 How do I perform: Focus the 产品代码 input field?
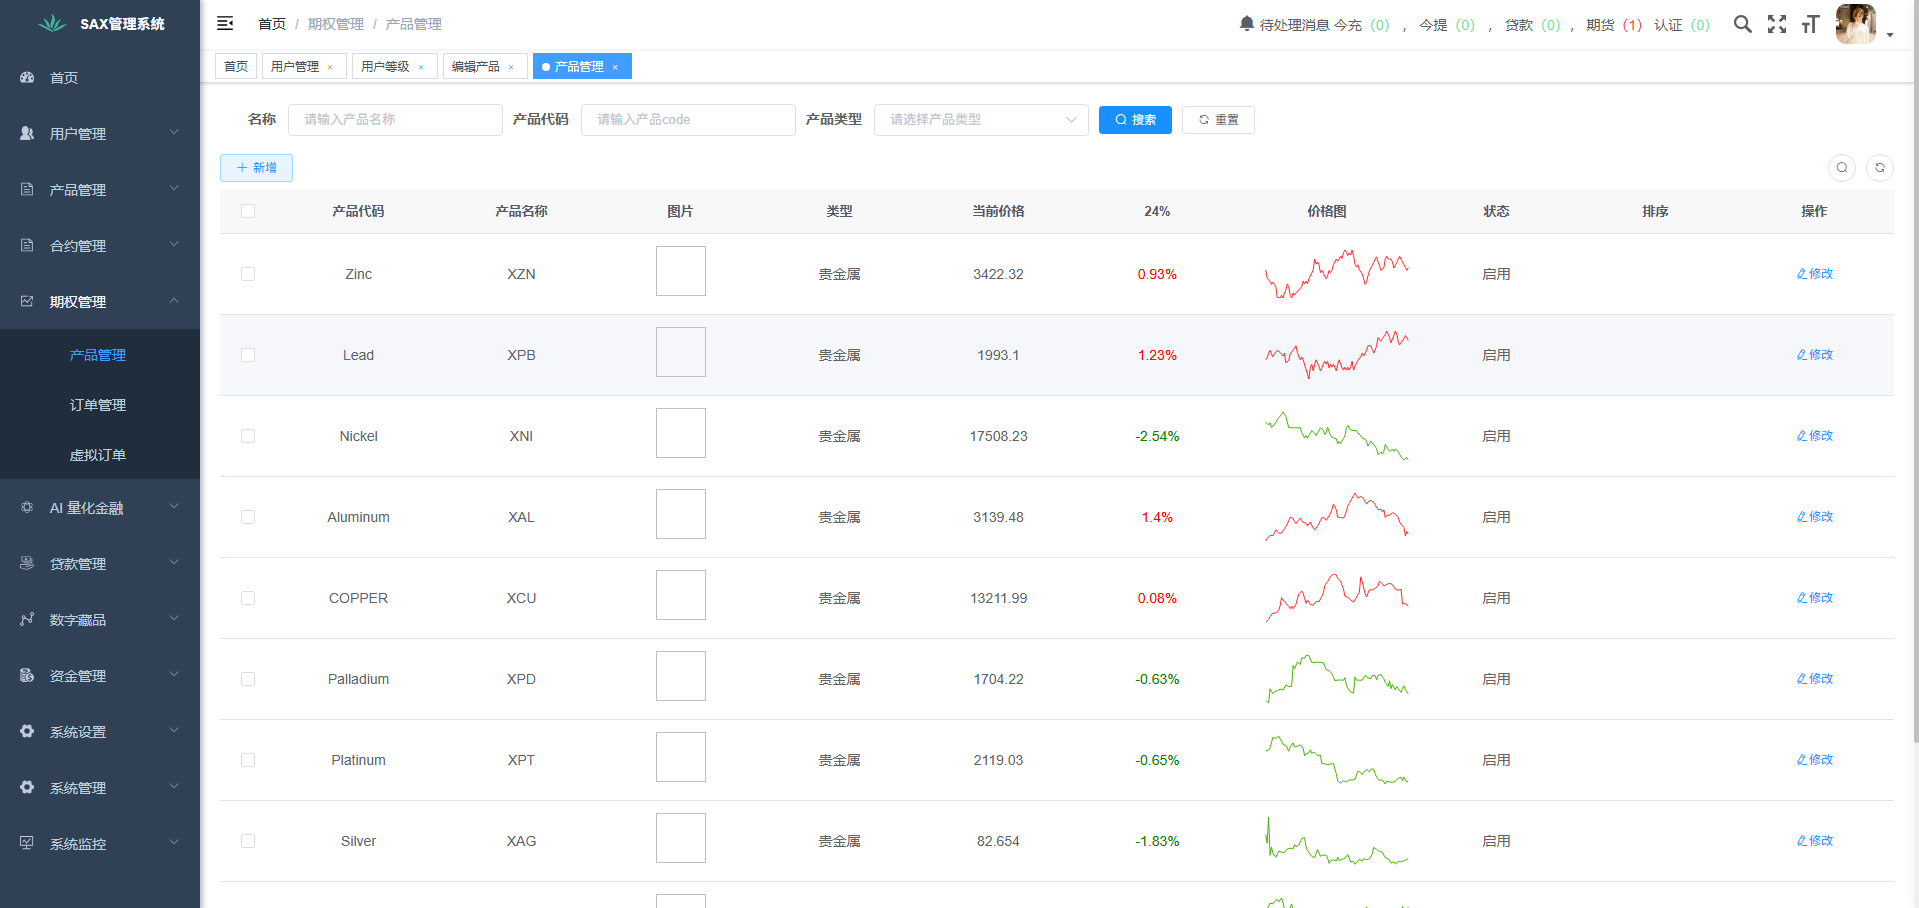click(x=687, y=120)
